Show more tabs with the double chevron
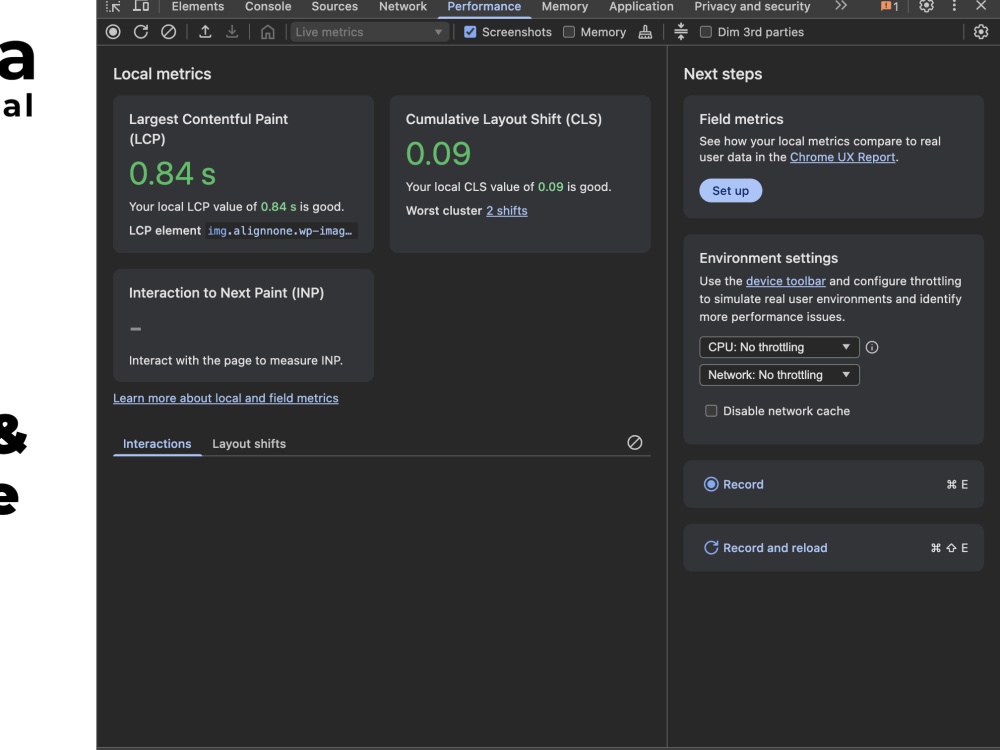This screenshot has width=1000, height=750. tap(841, 6)
